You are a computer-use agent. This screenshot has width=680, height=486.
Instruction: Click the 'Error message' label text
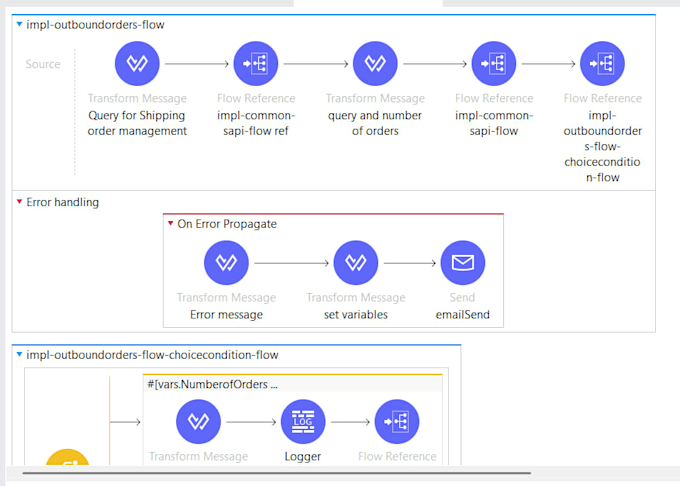[226, 314]
